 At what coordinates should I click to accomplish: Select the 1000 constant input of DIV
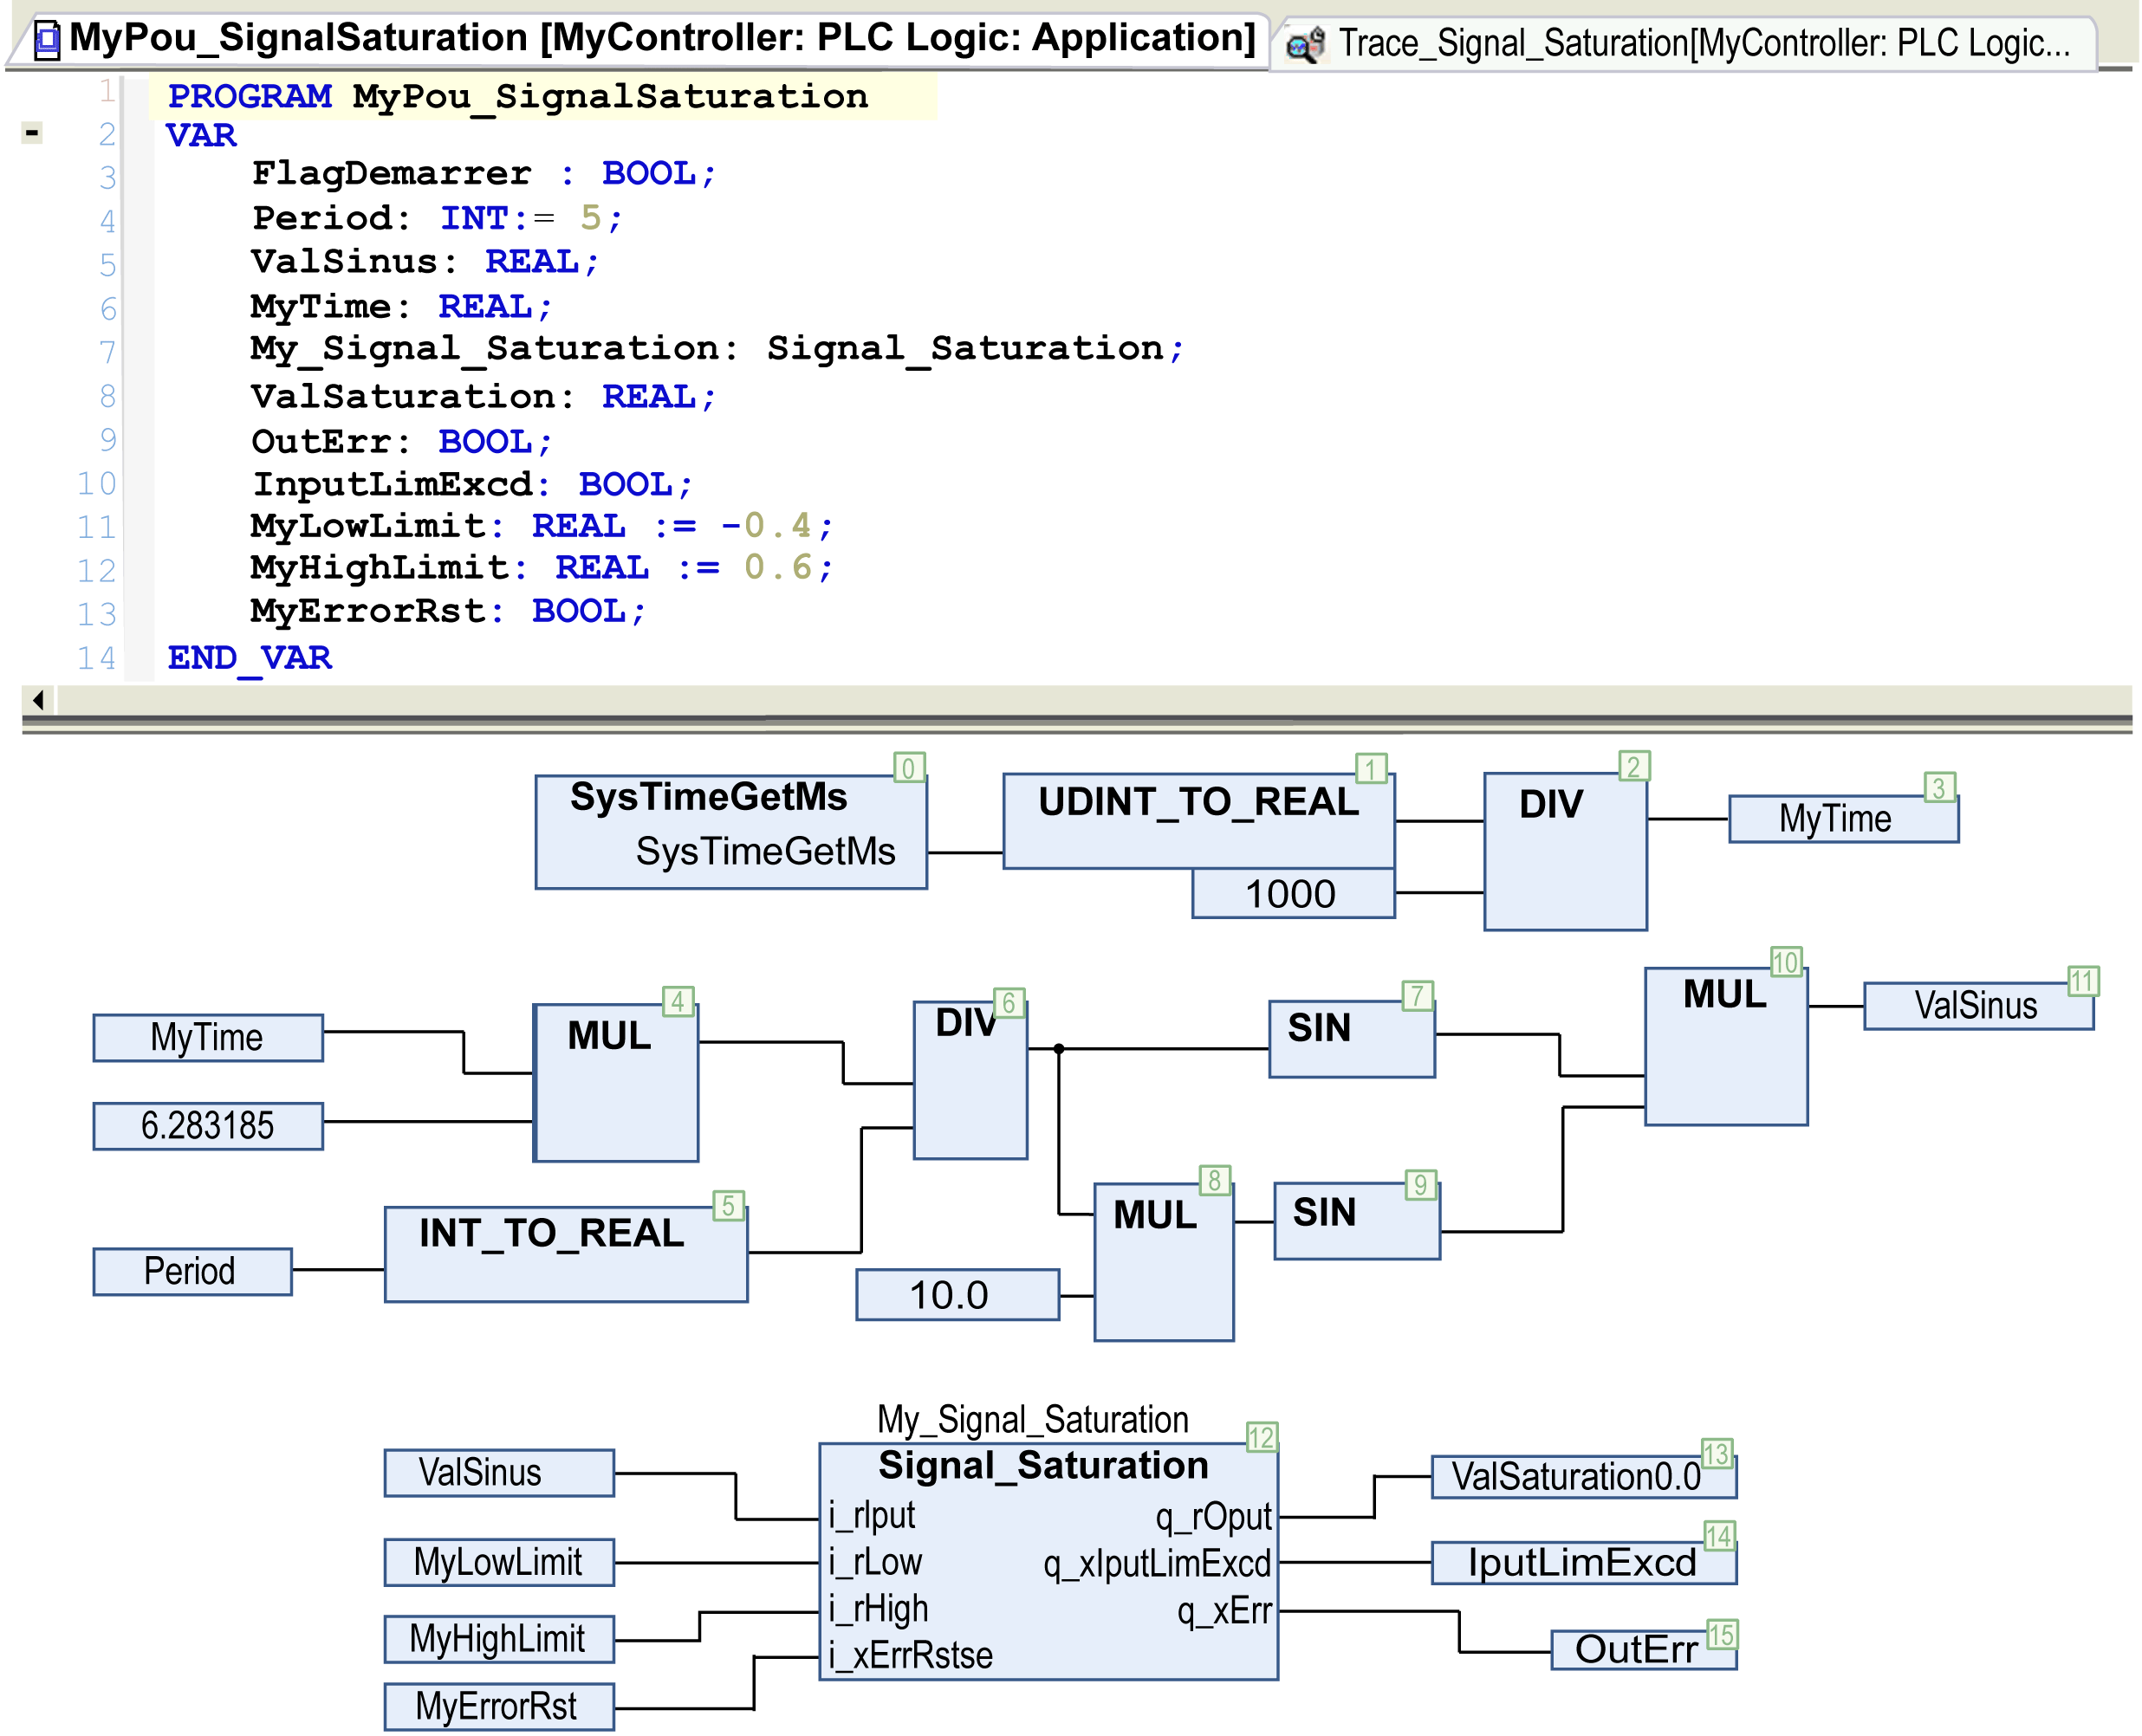1293,893
